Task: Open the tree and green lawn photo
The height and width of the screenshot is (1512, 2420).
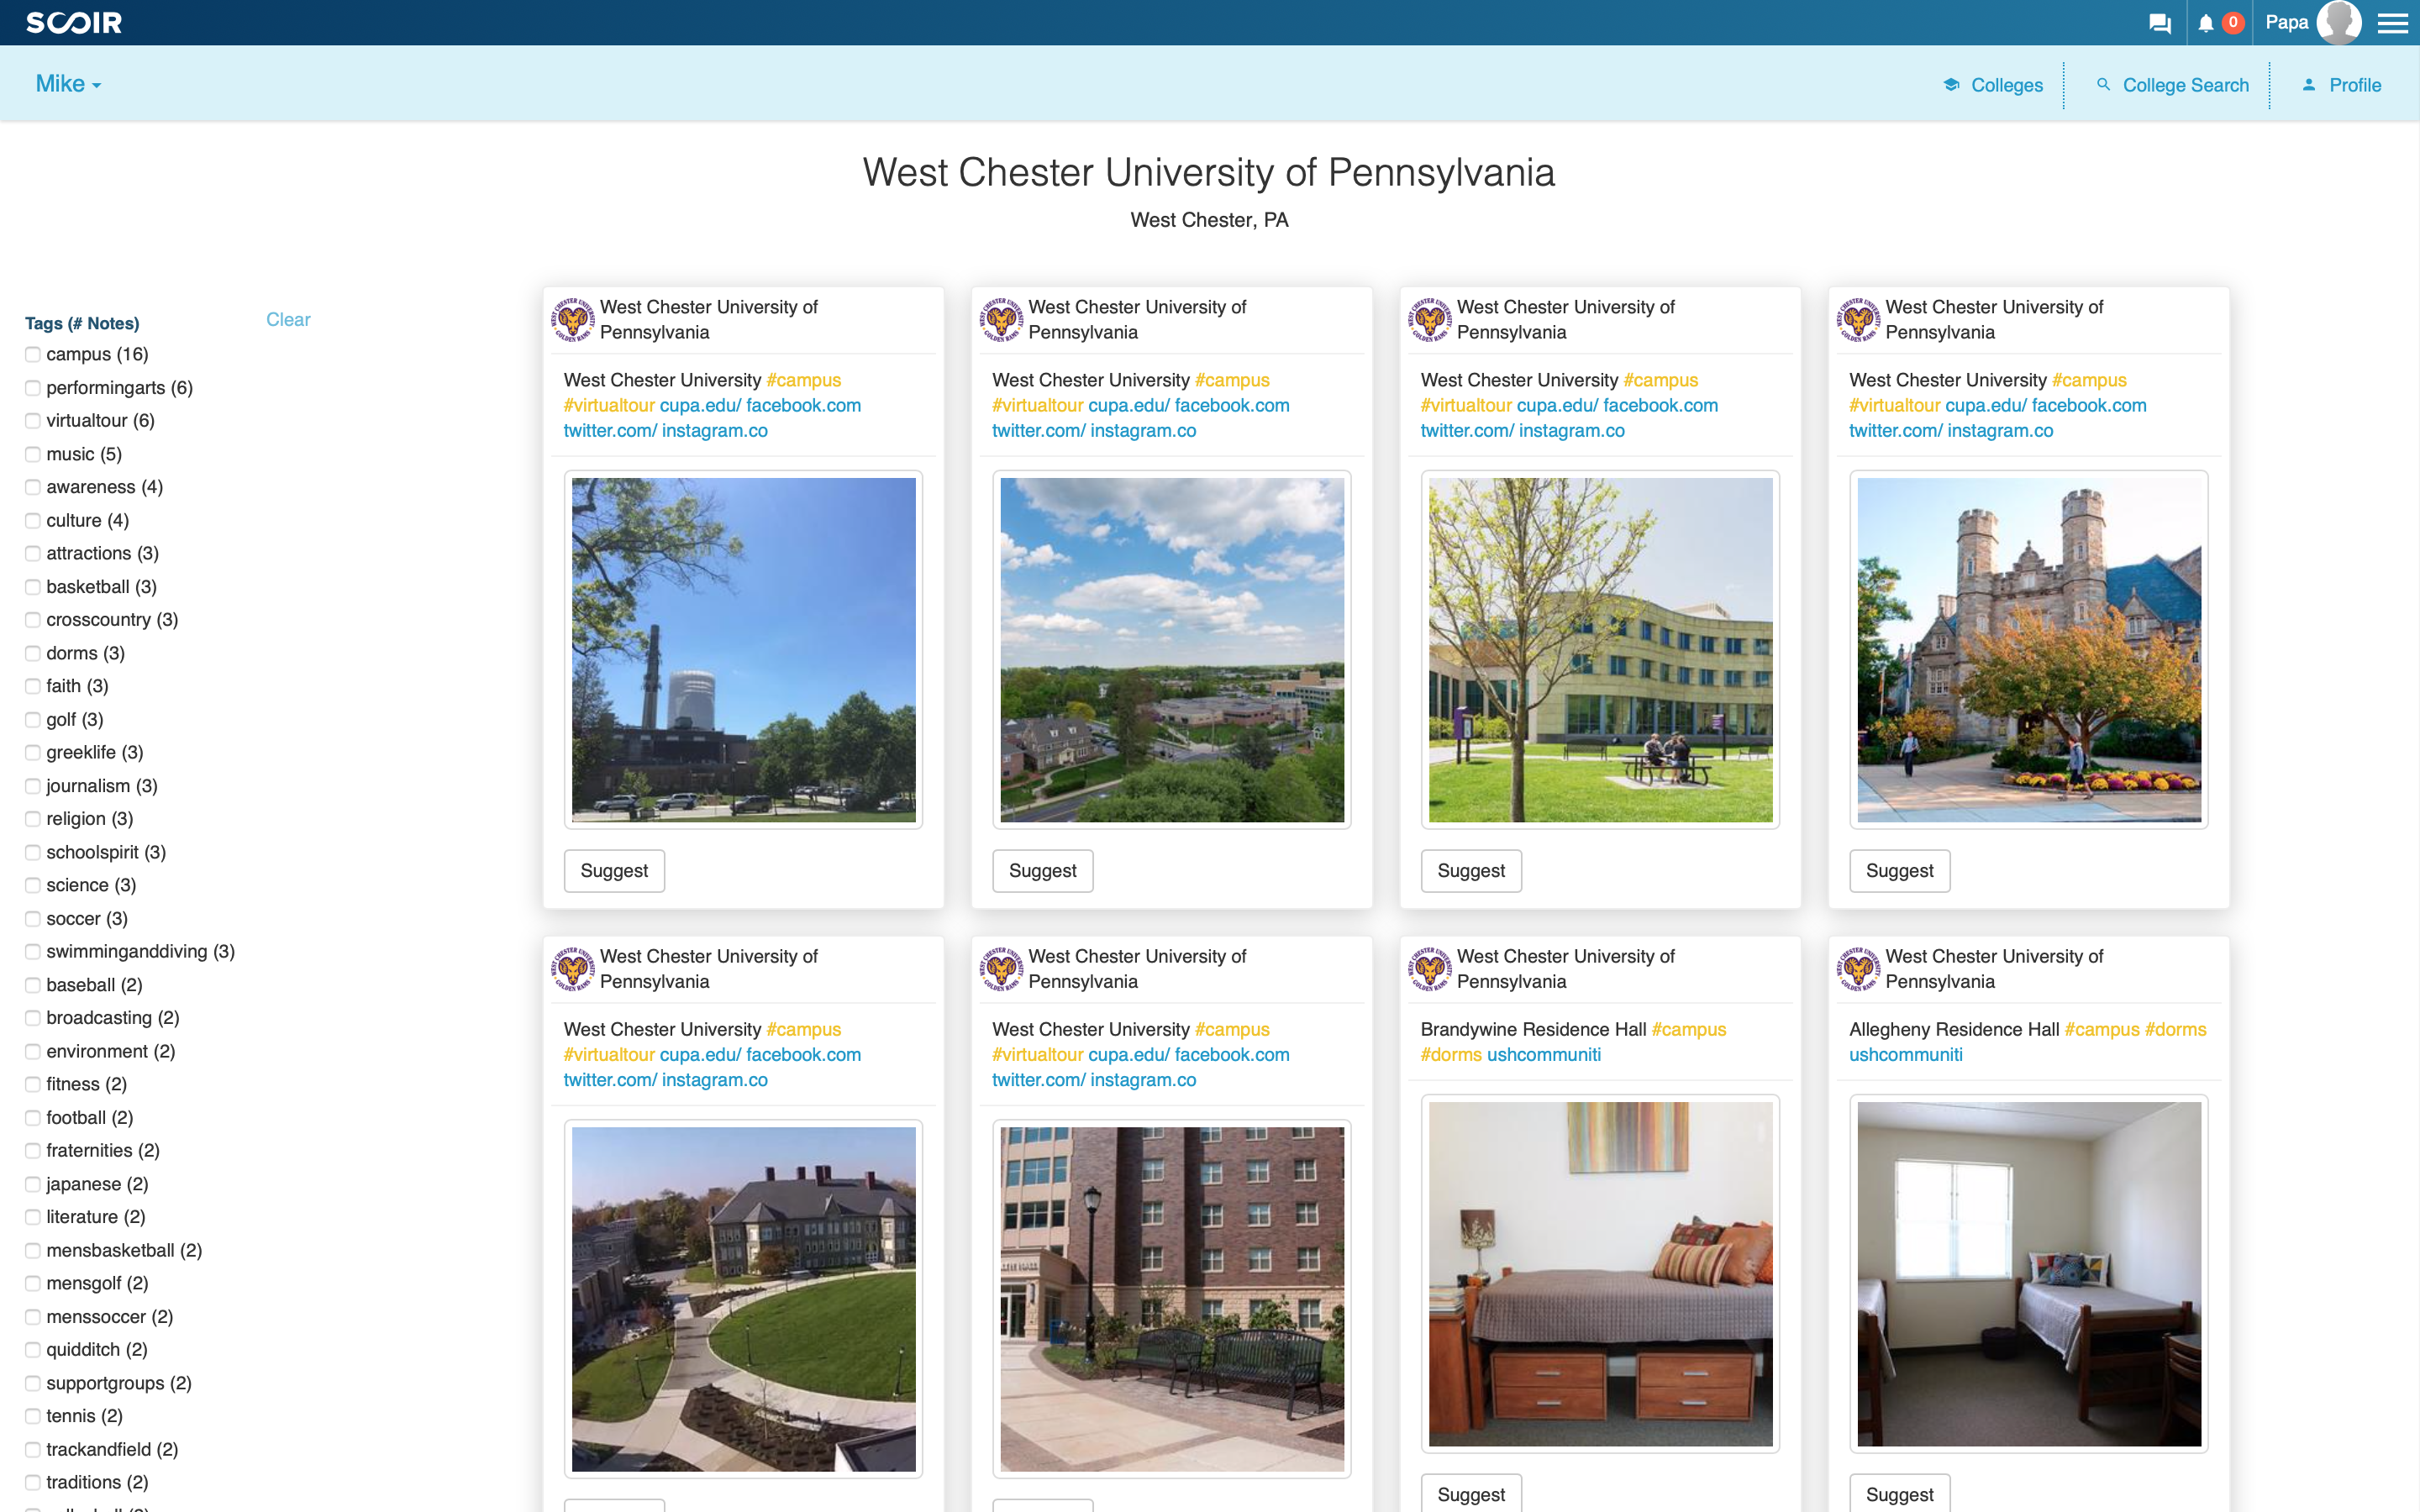Action: [1600, 650]
